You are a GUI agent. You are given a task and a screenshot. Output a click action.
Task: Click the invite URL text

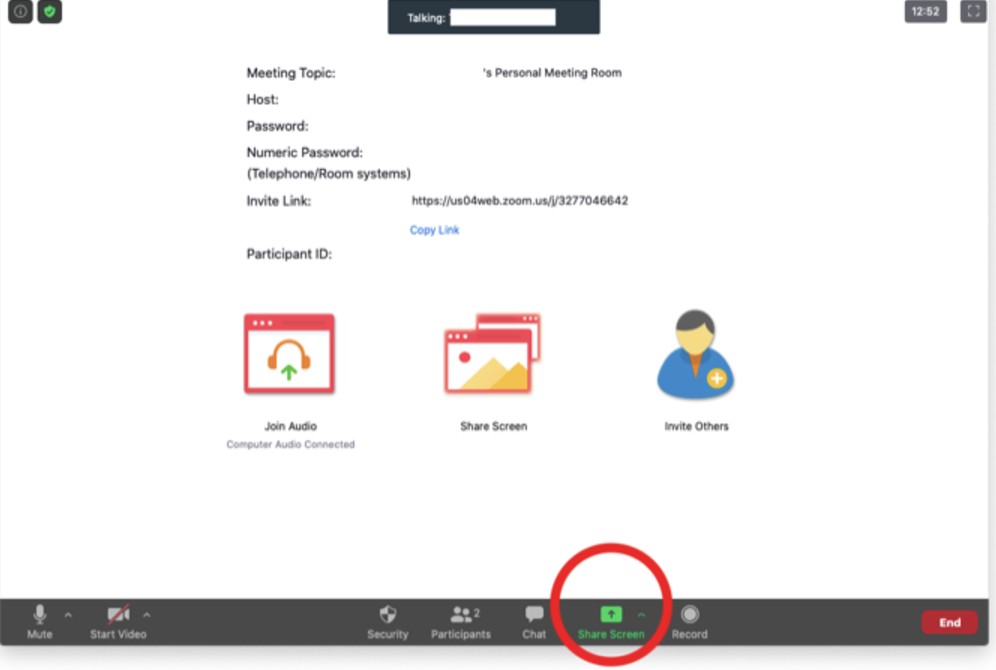[x=520, y=201]
